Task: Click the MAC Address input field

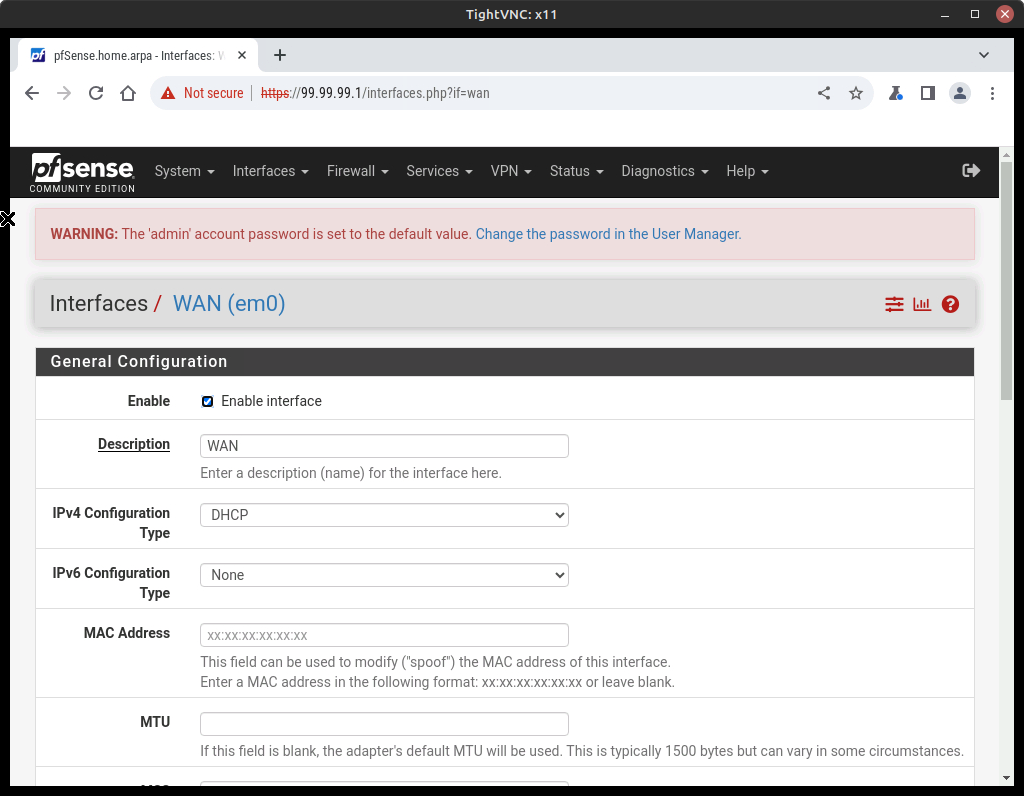Action: point(384,635)
